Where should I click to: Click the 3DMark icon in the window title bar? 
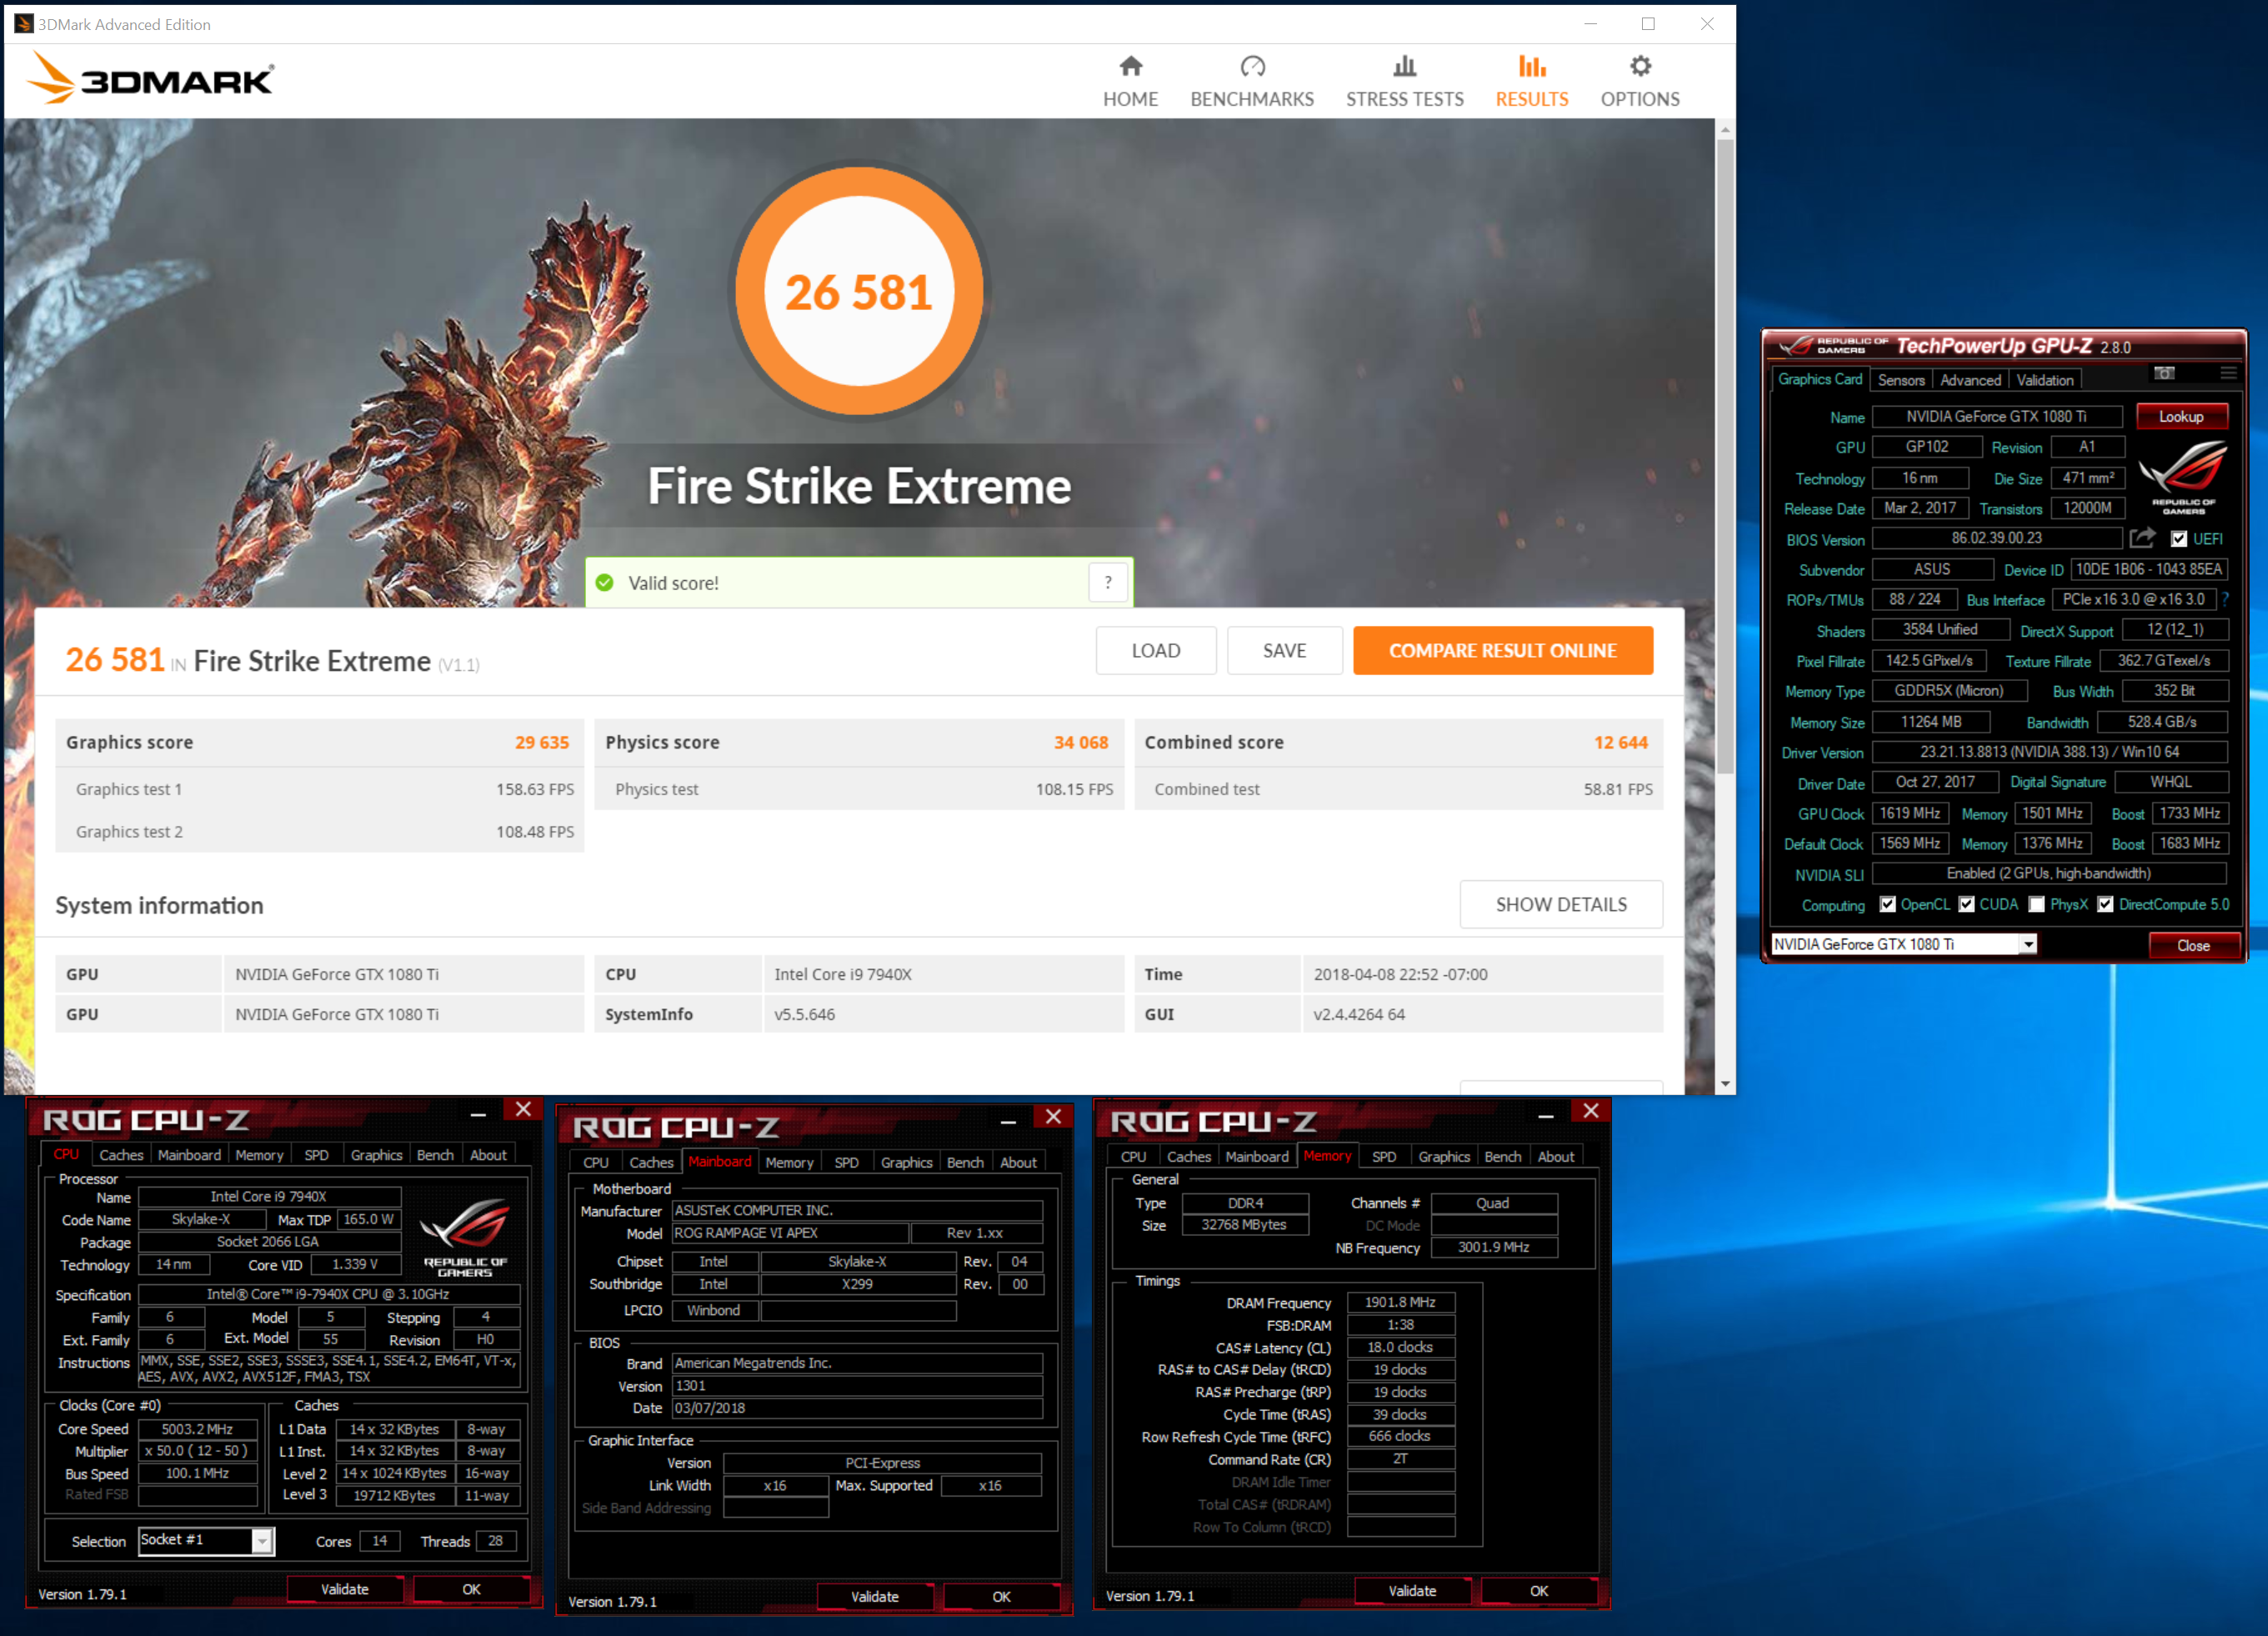(23, 23)
